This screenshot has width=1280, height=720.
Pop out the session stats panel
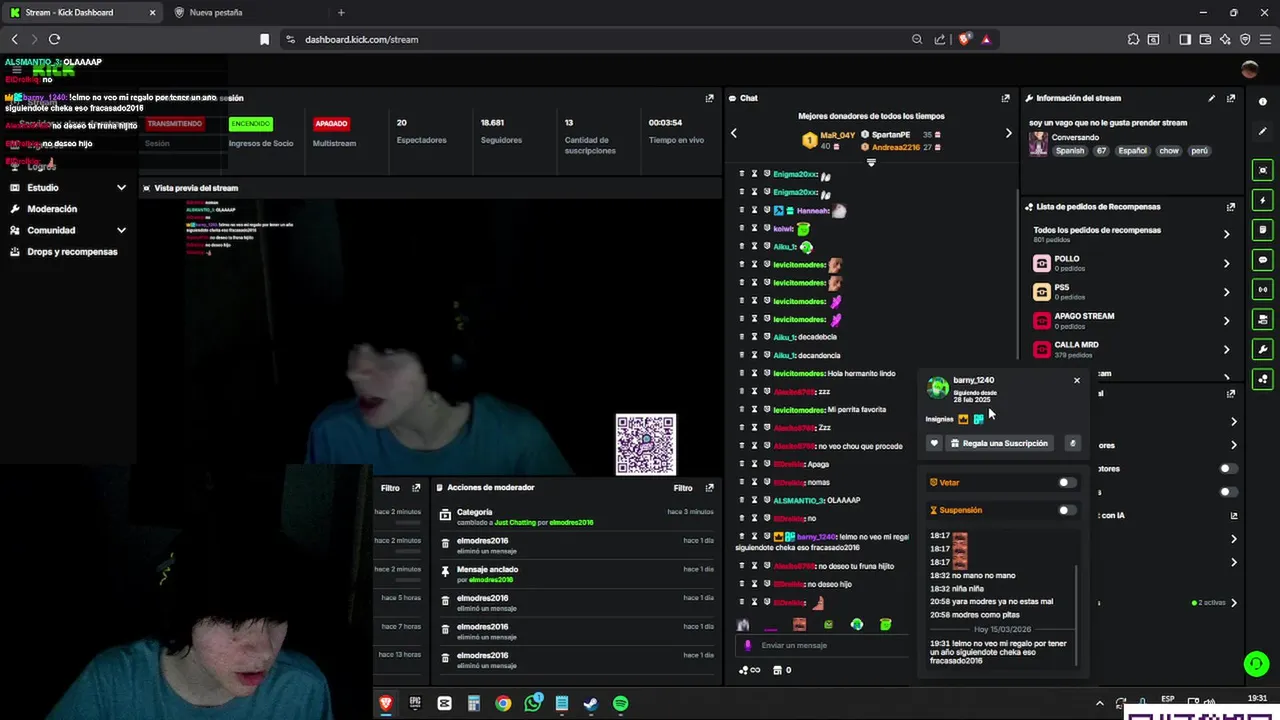point(710,98)
